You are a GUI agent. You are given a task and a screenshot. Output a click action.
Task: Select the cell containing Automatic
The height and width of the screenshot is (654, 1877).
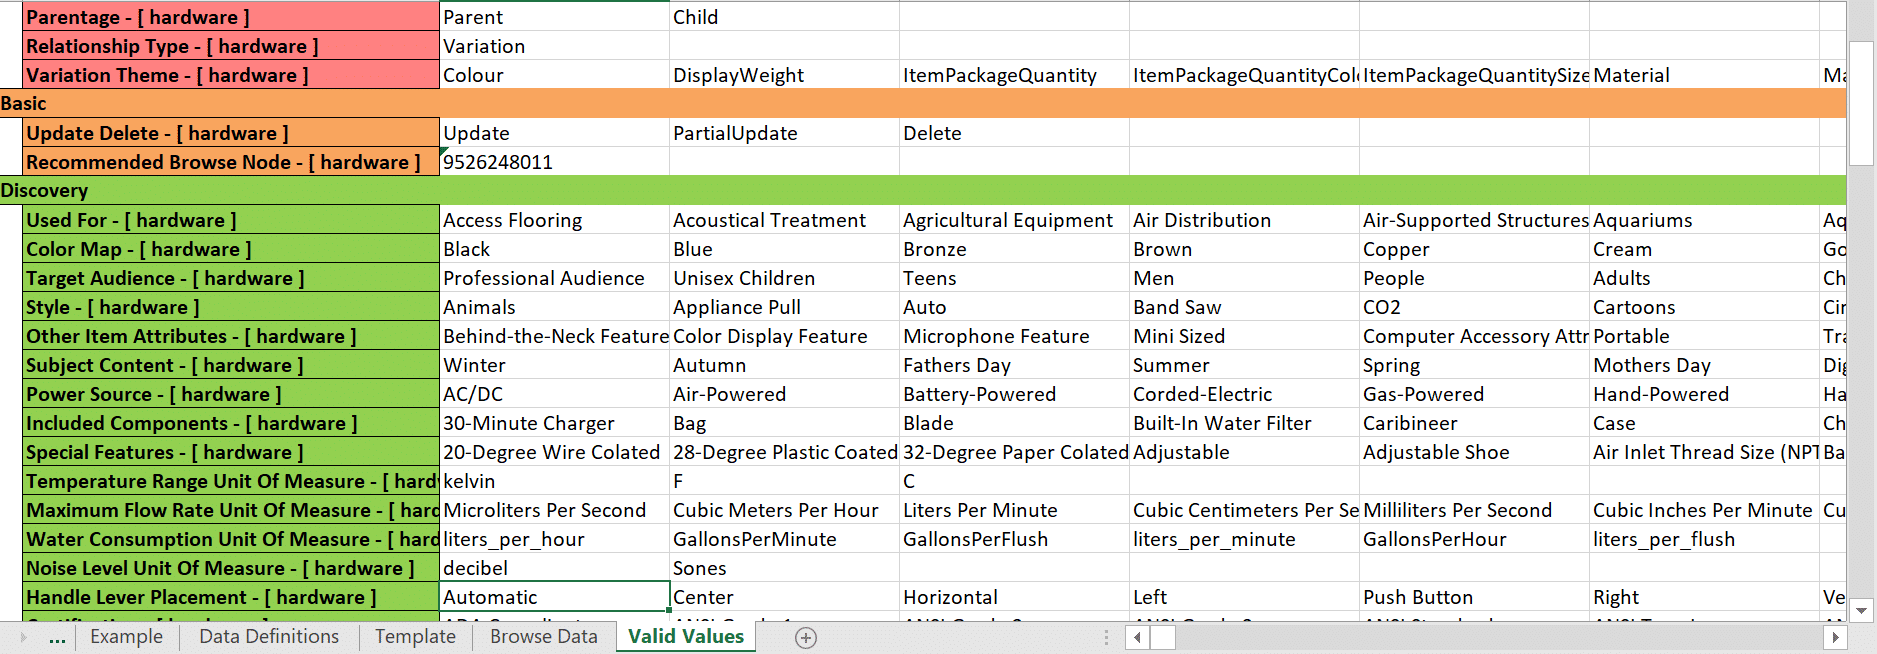click(x=555, y=597)
